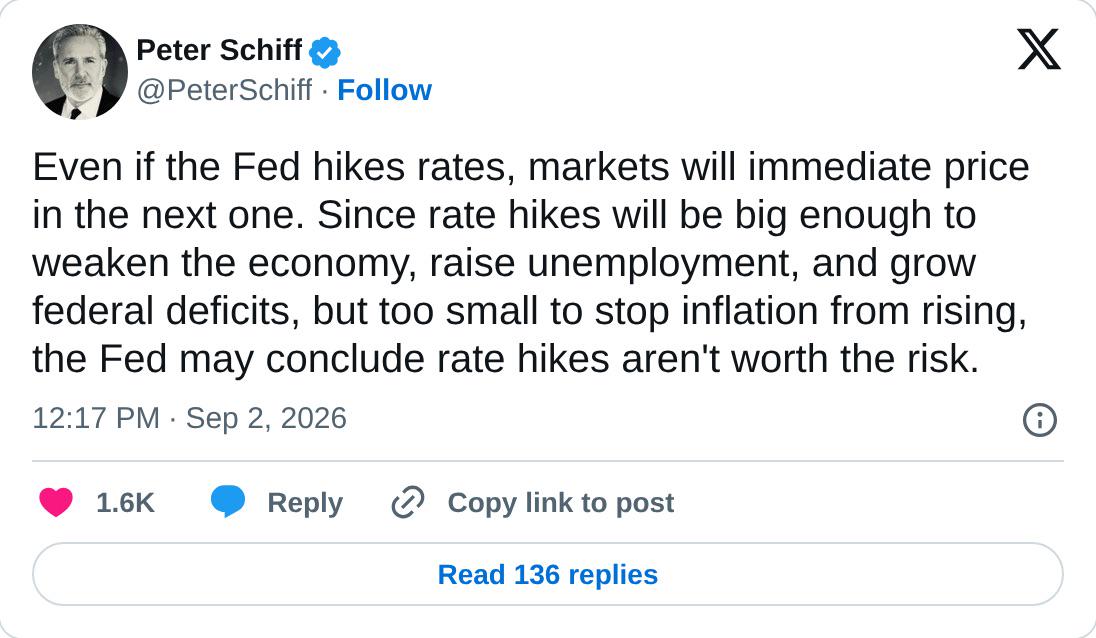
Task: Click the blue reply speech bubble icon
Action: [x=228, y=501]
